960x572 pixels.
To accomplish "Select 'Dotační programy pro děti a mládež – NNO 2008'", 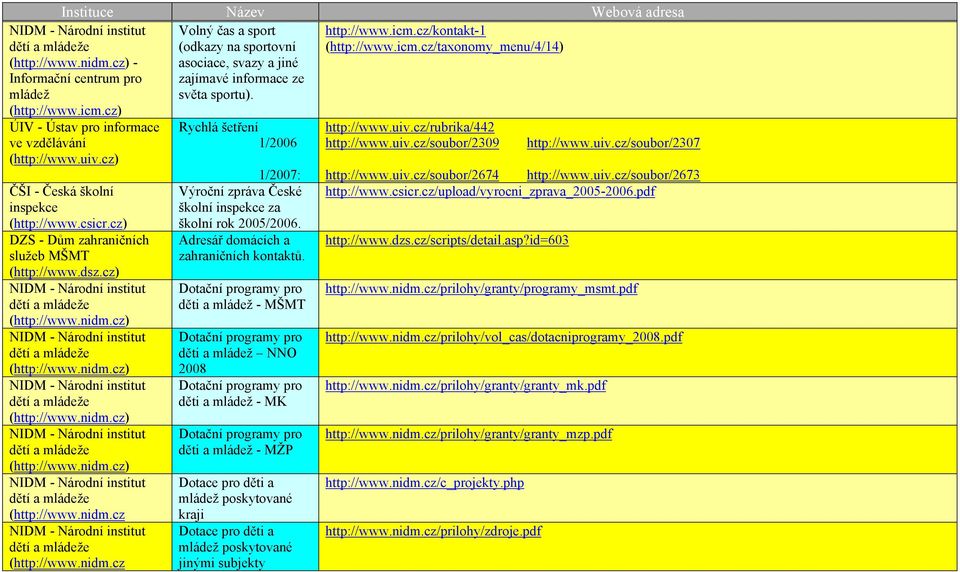I will tap(245, 353).
